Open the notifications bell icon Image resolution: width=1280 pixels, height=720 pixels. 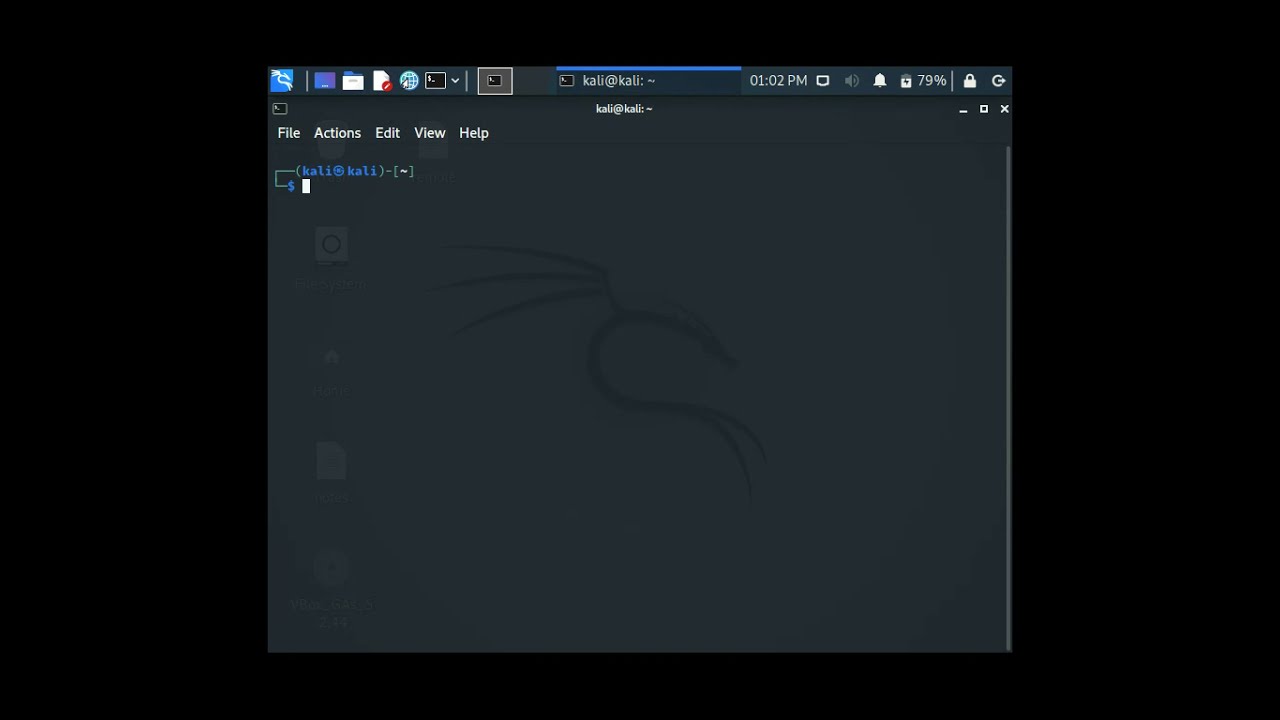pyautogui.click(x=880, y=81)
